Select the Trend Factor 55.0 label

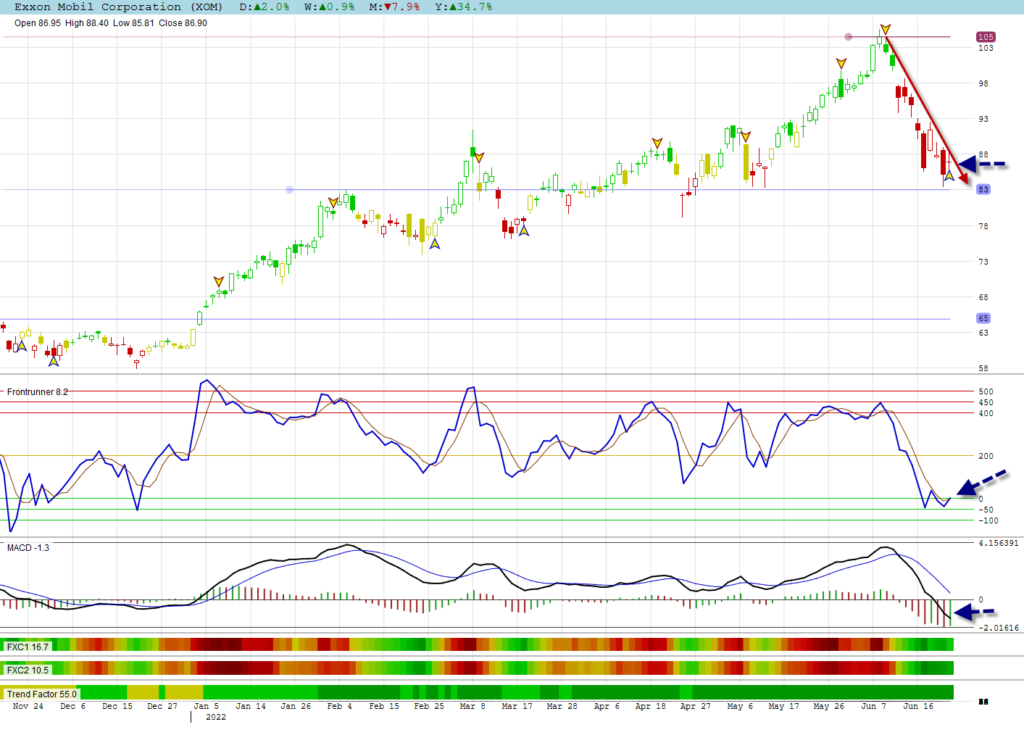(42, 694)
